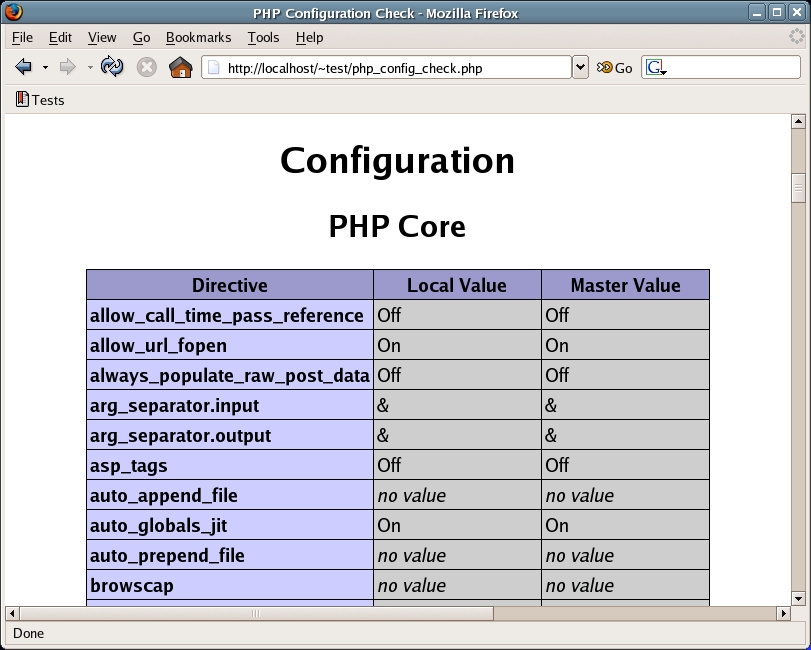Click the Back arrow navigation button
The height and width of the screenshot is (650, 811).
click(24, 67)
